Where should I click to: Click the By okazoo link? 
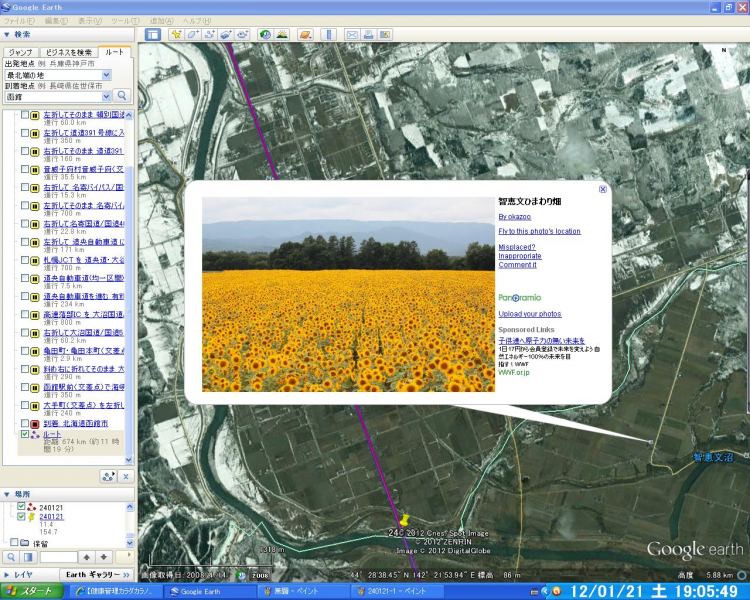click(515, 217)
